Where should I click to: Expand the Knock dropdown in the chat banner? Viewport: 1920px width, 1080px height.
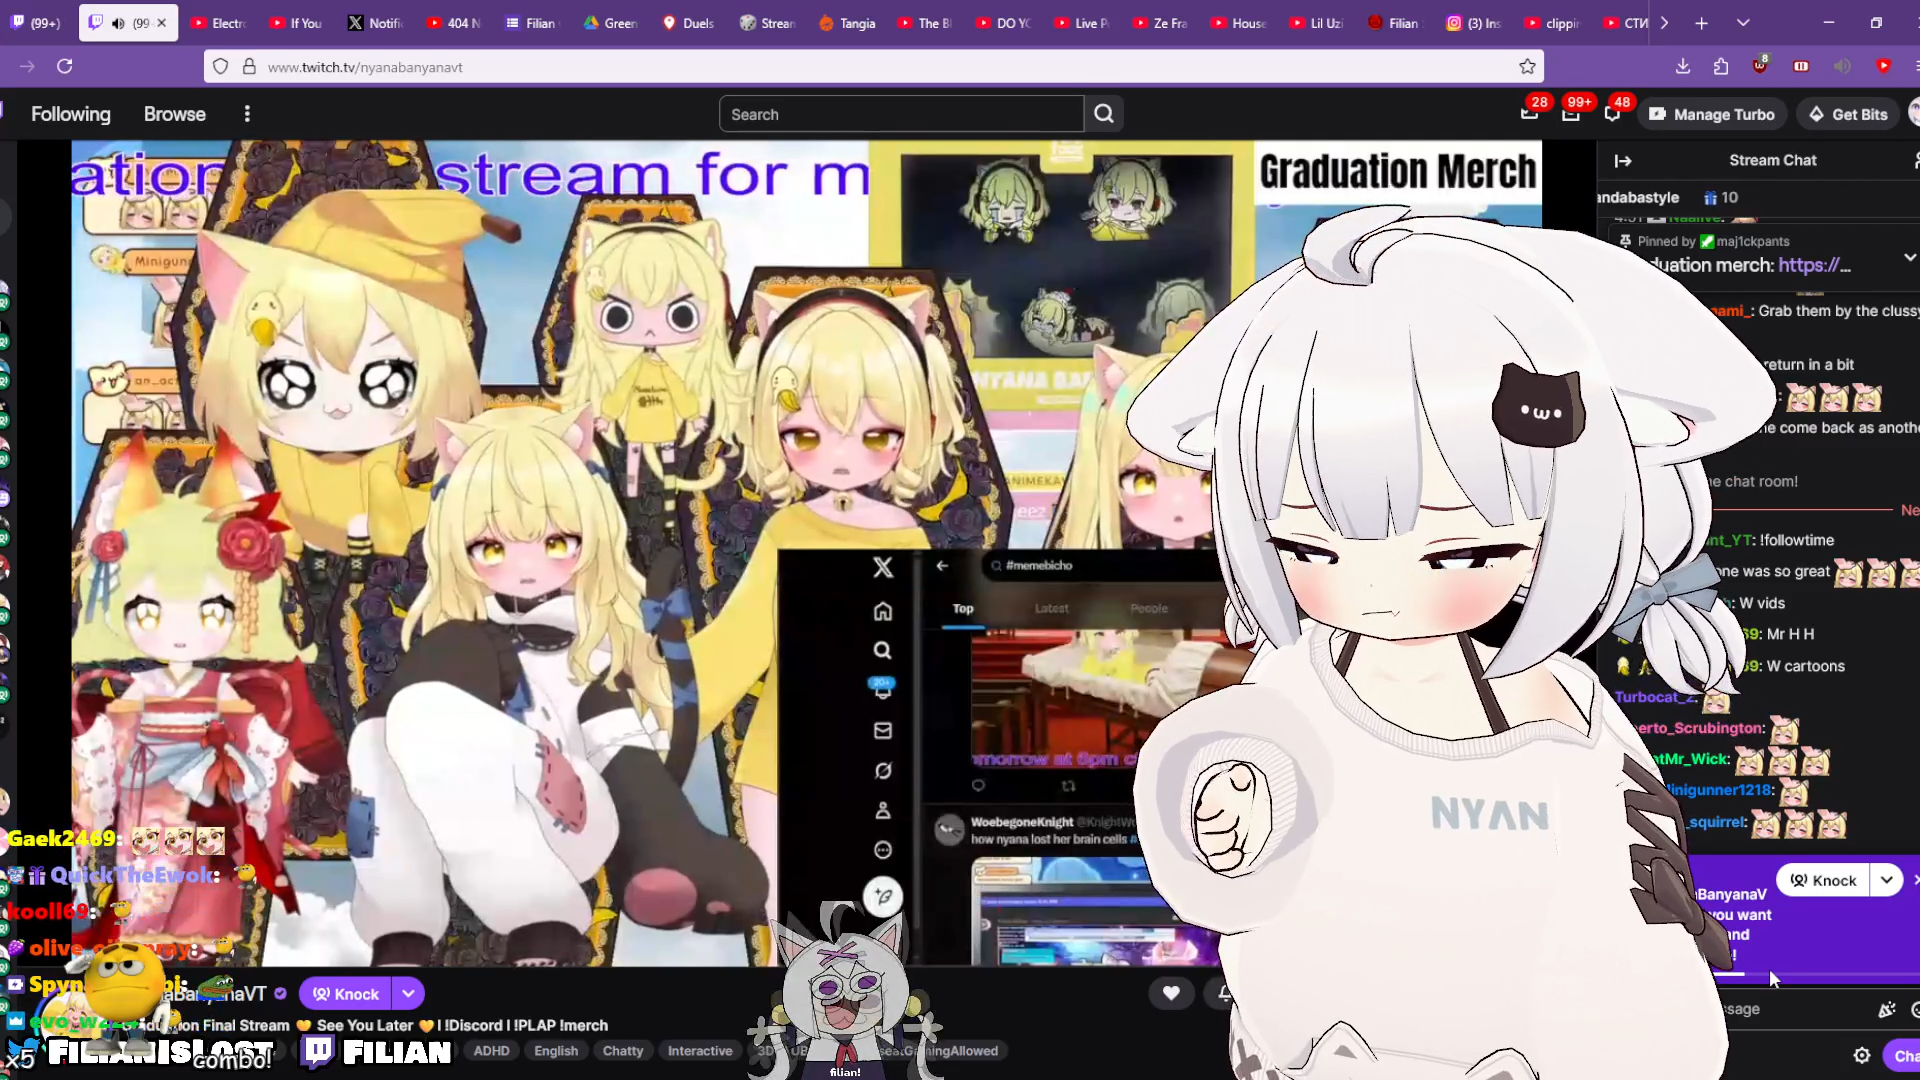coord(1886,880)
